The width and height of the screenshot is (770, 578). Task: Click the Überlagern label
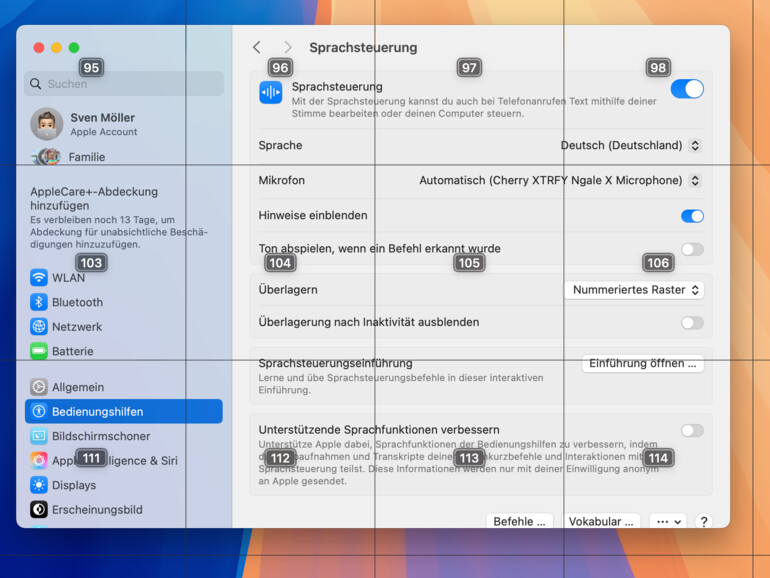coord(288,290)
